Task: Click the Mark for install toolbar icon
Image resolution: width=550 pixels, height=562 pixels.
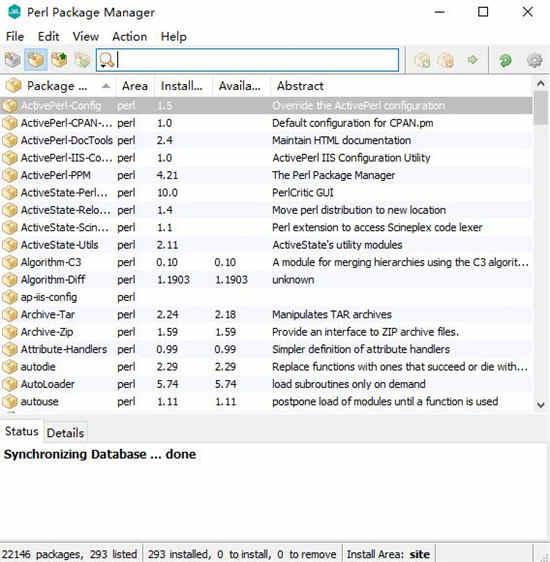Action: (423, 60)
